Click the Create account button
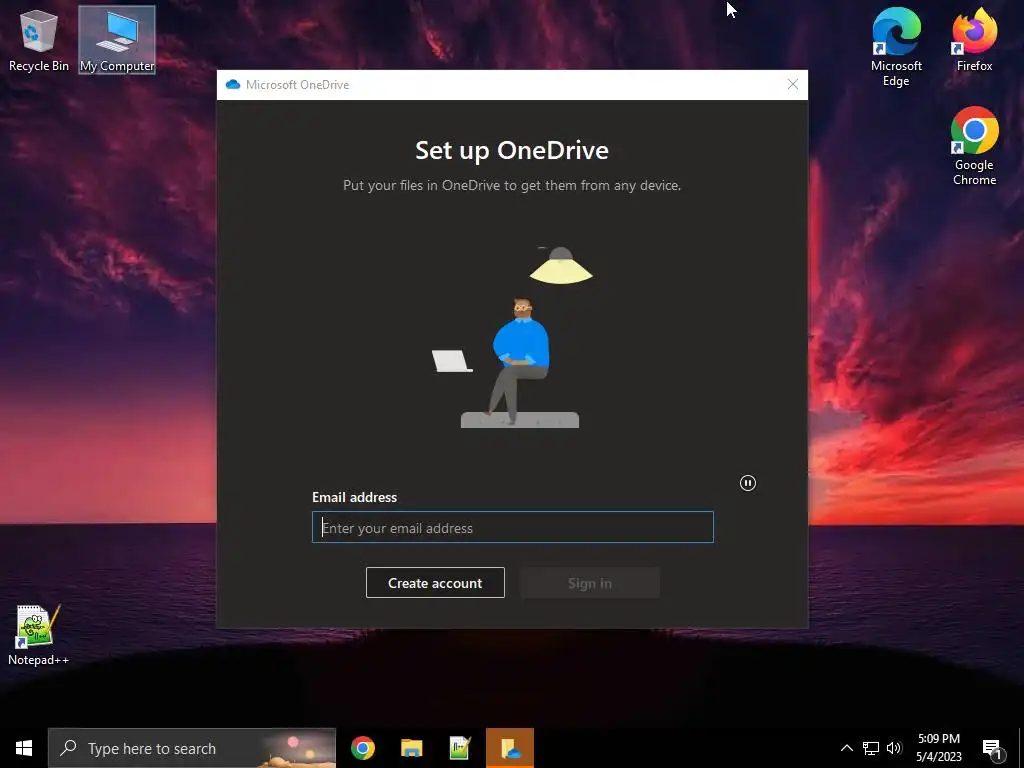 (x=435, y=583)
